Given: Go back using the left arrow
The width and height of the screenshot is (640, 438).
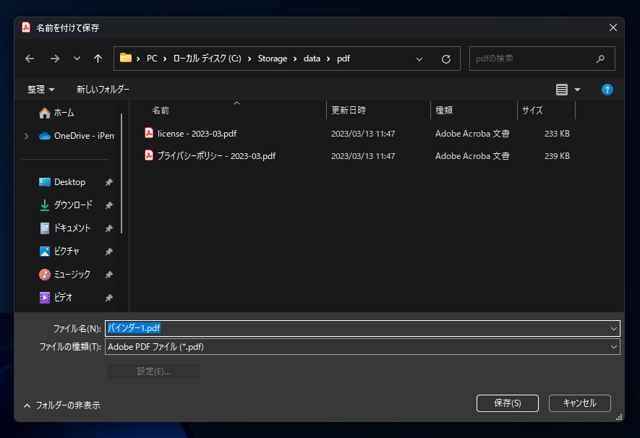Looking at the screenshot, I should coord(29,59).
